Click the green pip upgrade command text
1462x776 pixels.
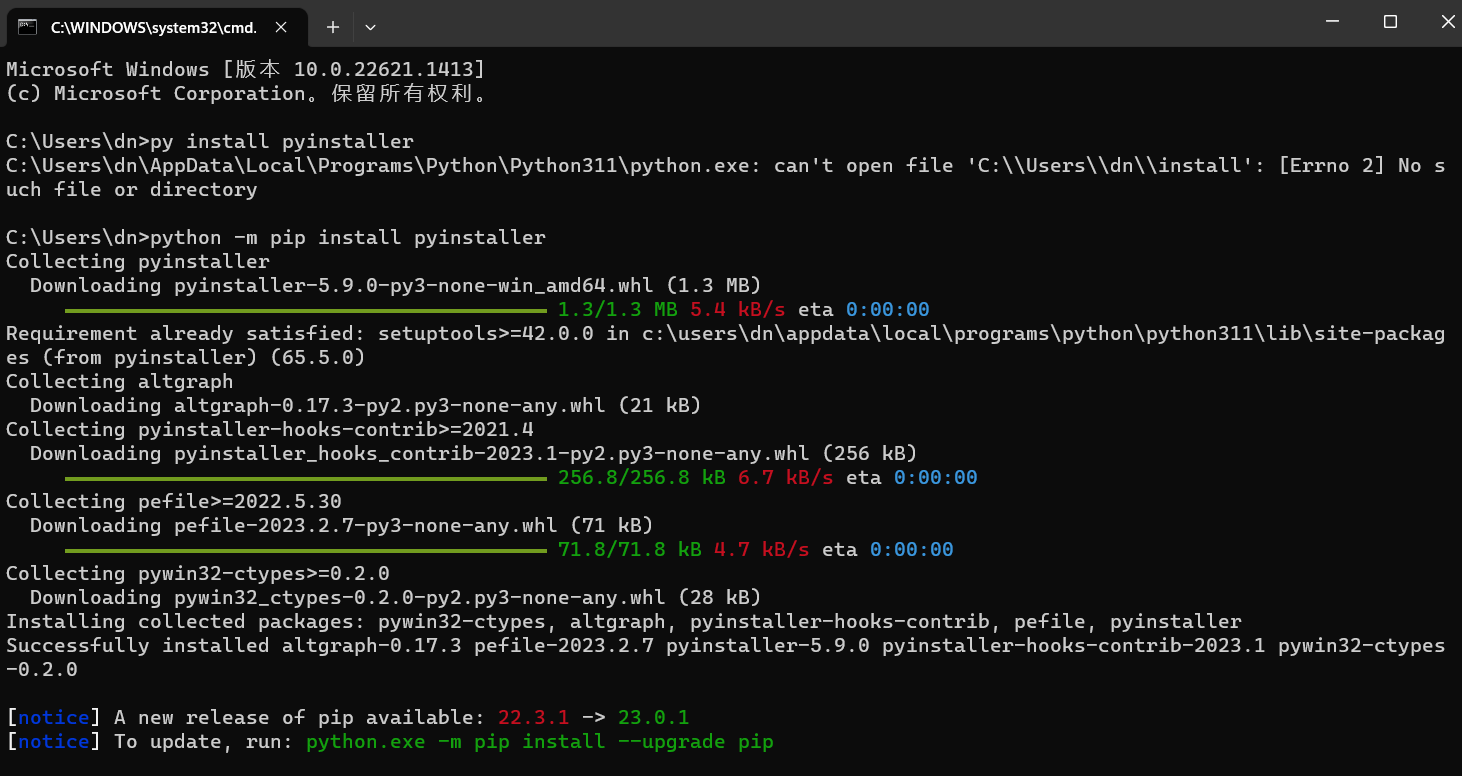pos(540,742)
